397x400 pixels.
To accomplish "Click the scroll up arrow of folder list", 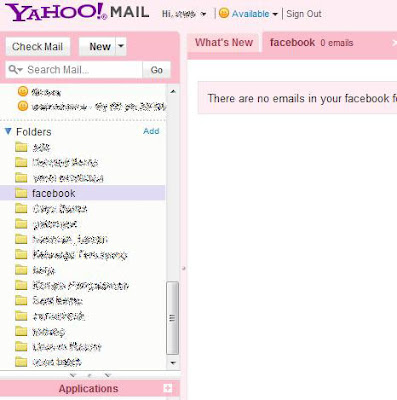I will click(173, 91).
